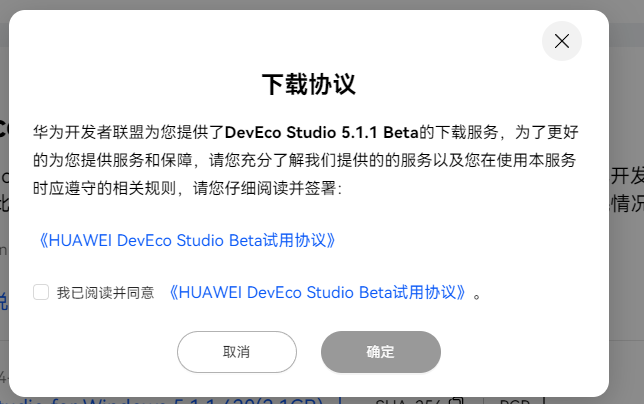This screenshot has width=644, height=404.
Task: Close the 下载协议 dialog with the X icon
Action: click(x=561, y=41)
